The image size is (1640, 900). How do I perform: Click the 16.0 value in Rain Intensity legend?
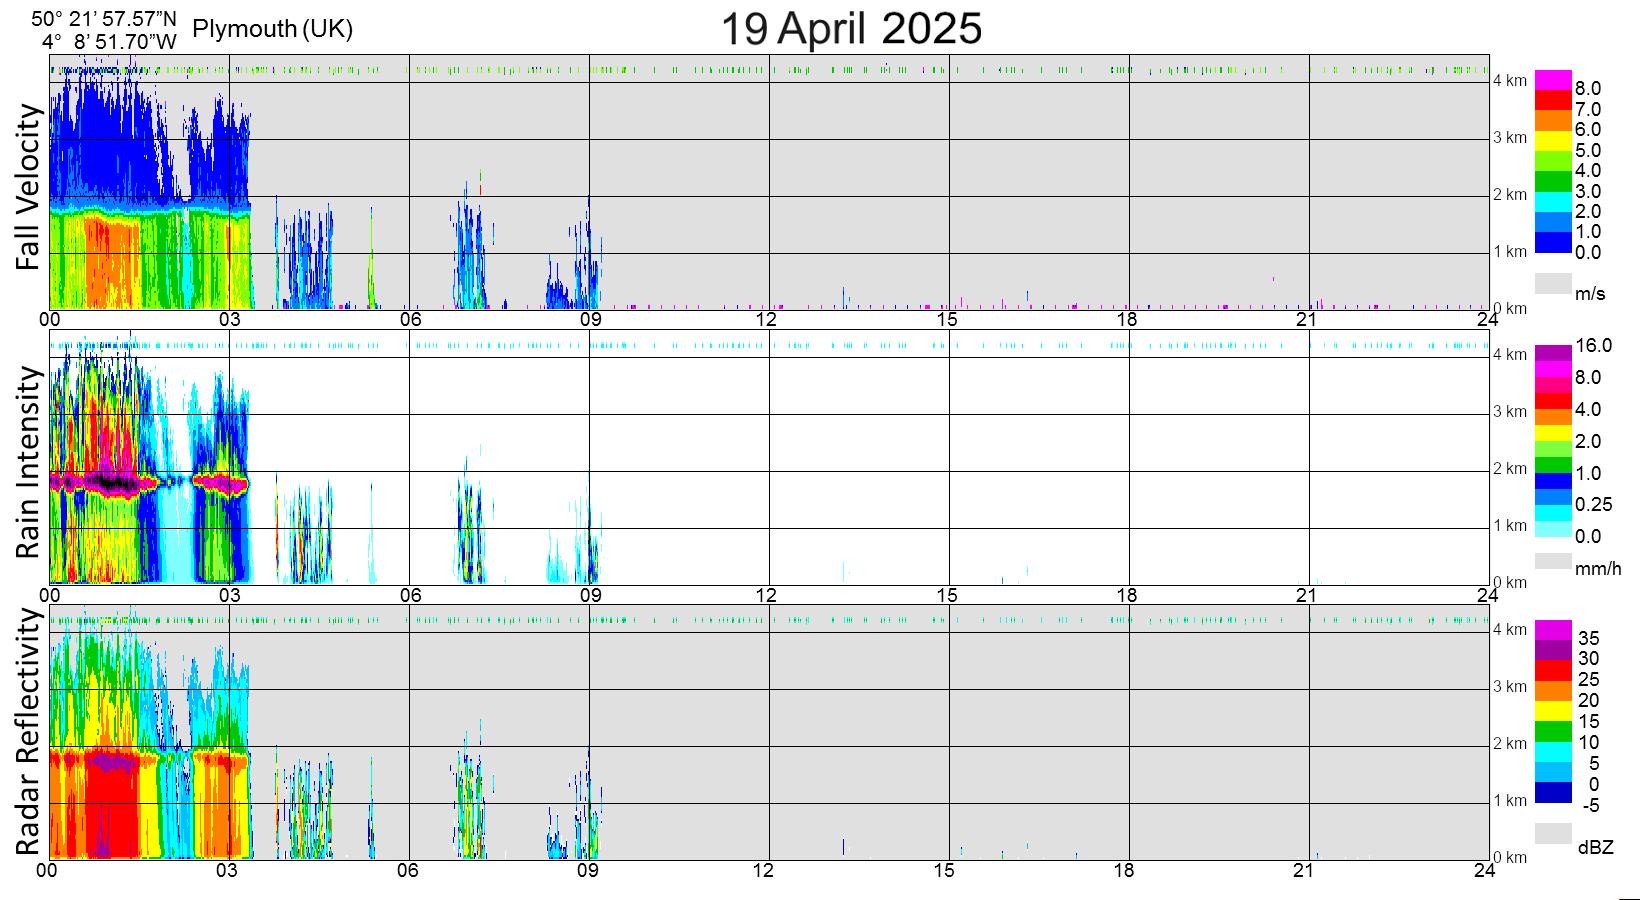[x=1594, y=346]
